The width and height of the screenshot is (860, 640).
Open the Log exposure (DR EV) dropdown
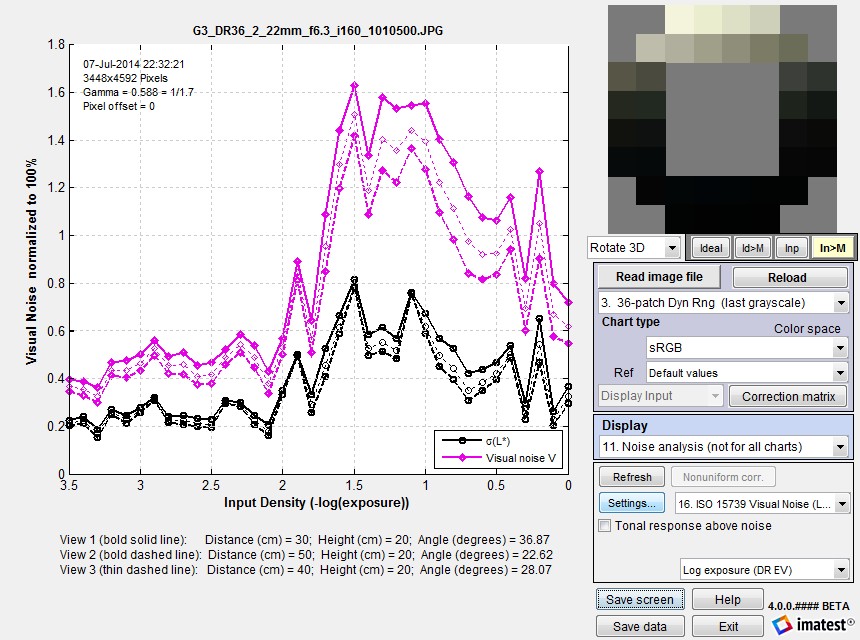tap(765, 570)
